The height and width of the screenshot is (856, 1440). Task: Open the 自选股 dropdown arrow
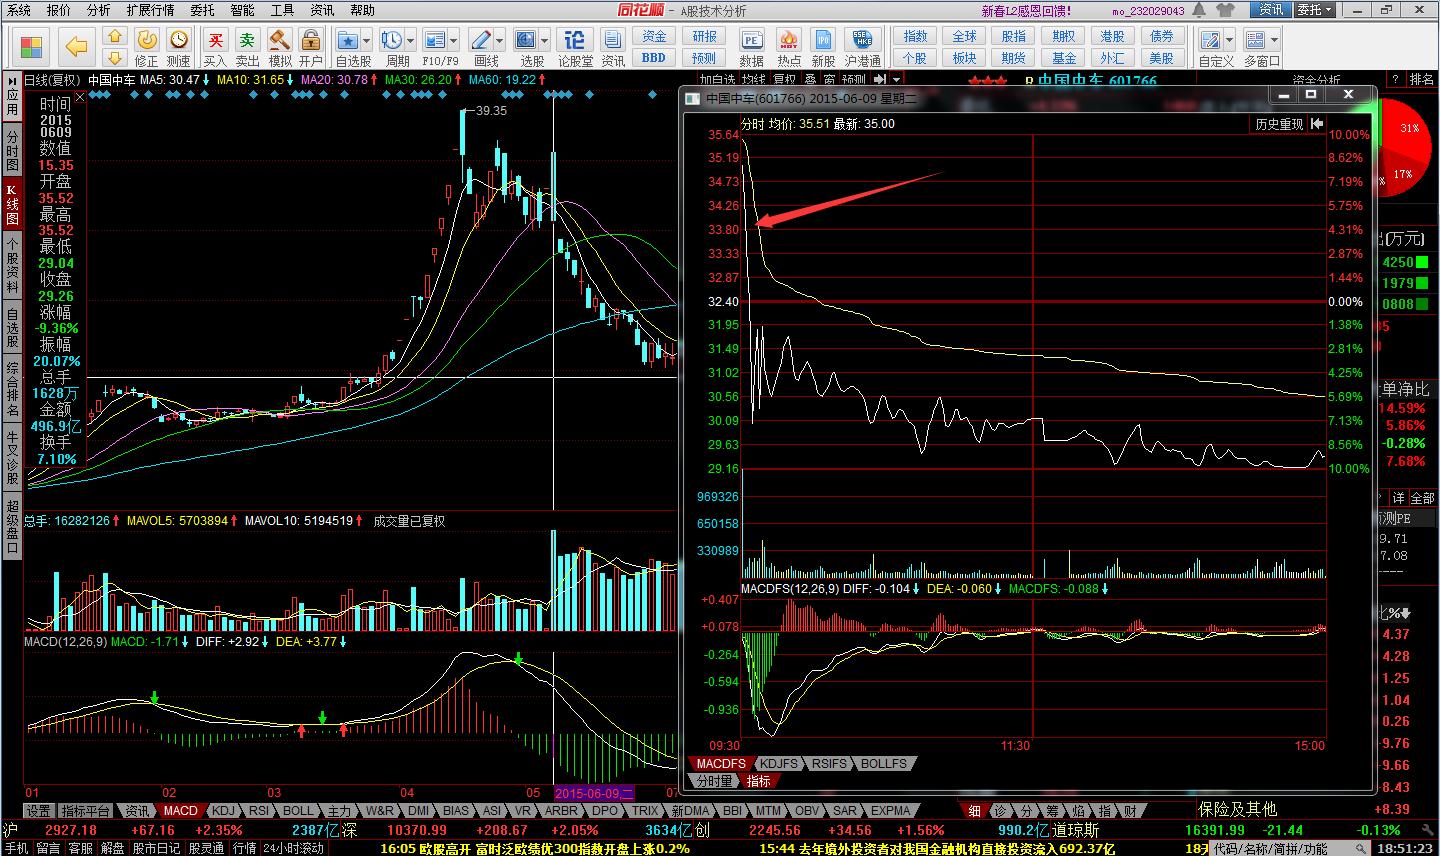click(x=366, y=41)
